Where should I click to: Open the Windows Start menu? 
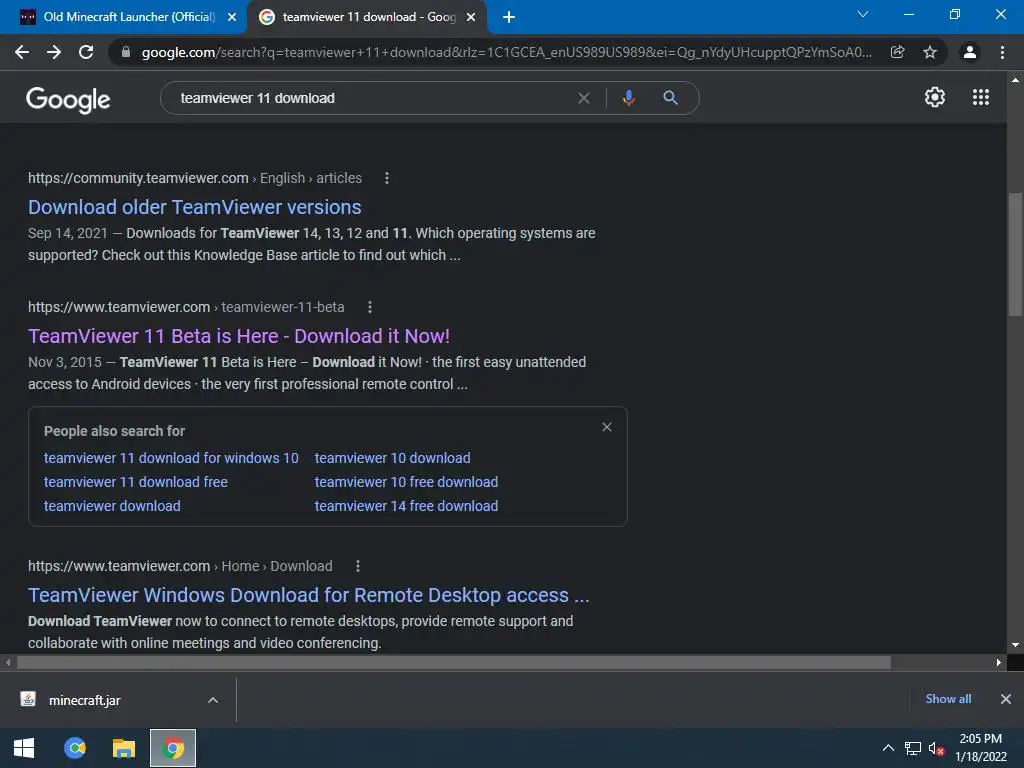pyautogui.click(x=24, y=748)
